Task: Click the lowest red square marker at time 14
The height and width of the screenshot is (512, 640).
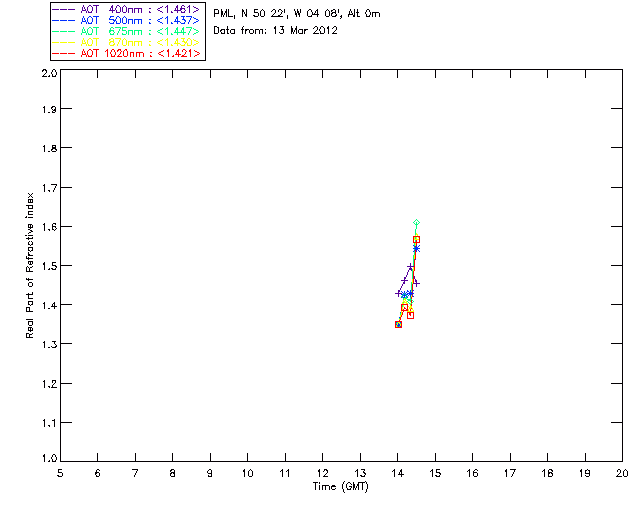Action: tap(398, 325)
